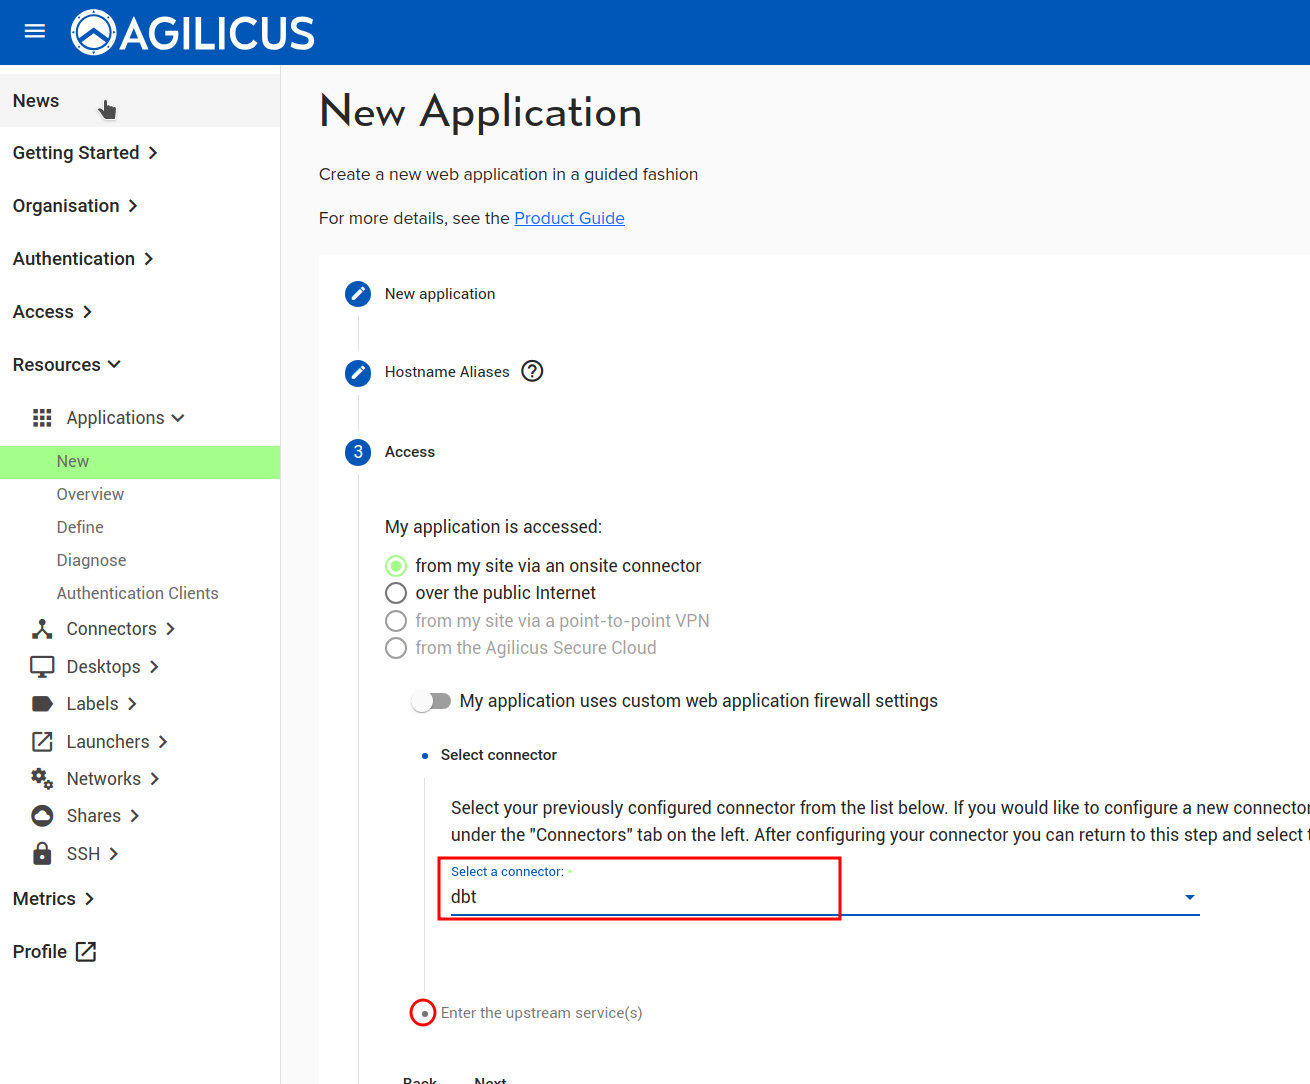This screenshot has height=1084, width=1310.
Task: Toggle custom web application firewall settings
Action: click(x=431, y=701)
